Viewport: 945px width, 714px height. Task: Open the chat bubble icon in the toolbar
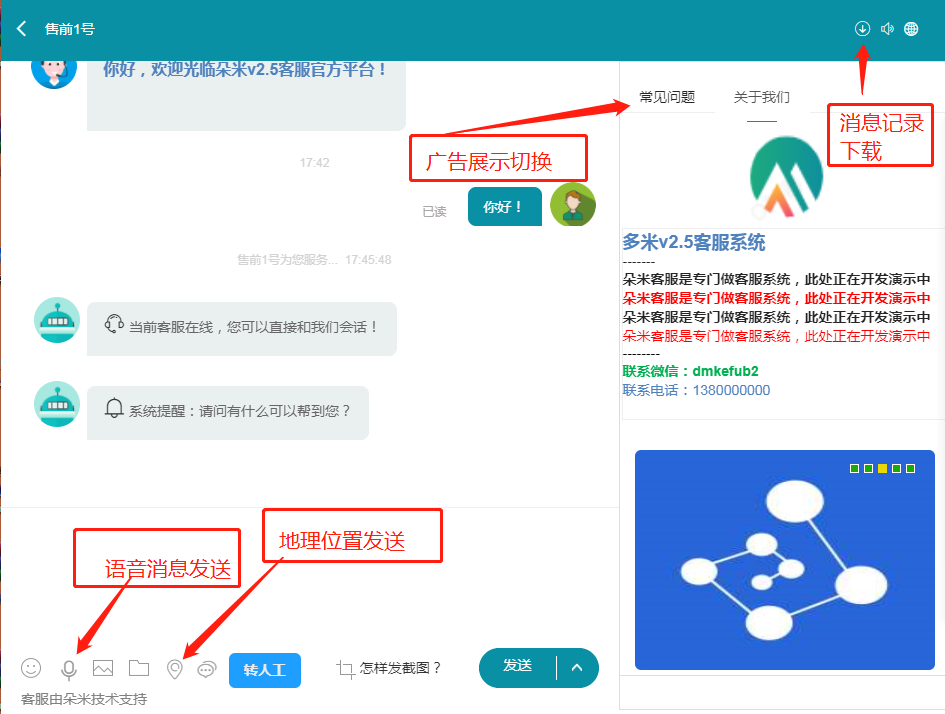(x=207, y=669)
